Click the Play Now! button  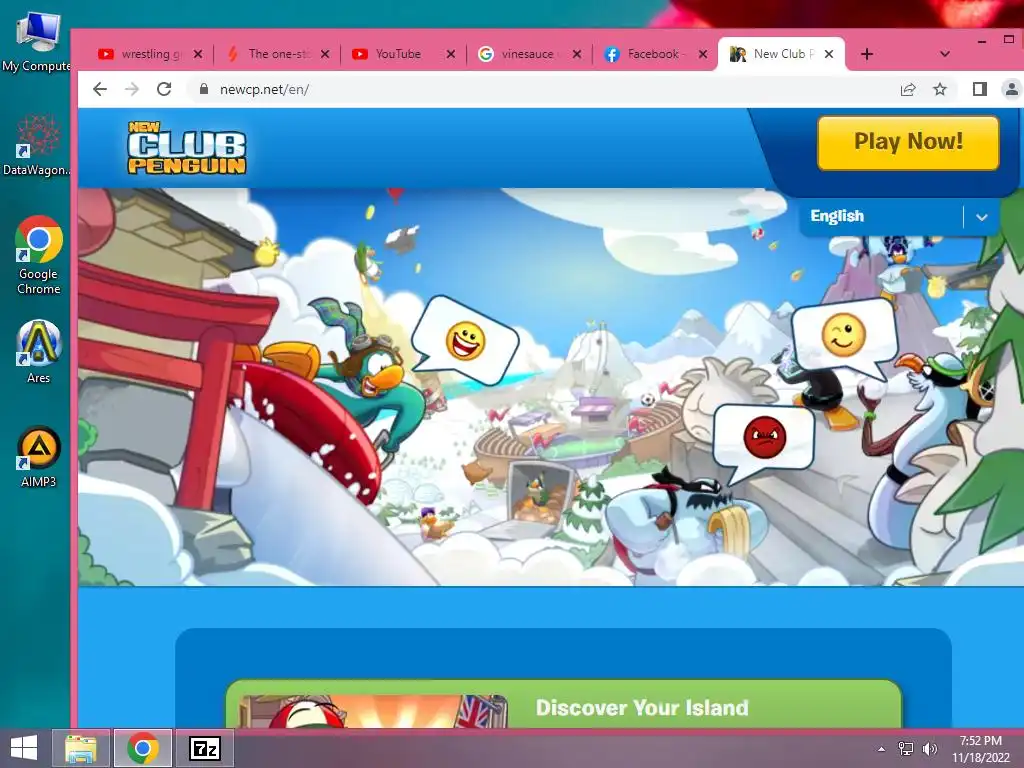908,142
